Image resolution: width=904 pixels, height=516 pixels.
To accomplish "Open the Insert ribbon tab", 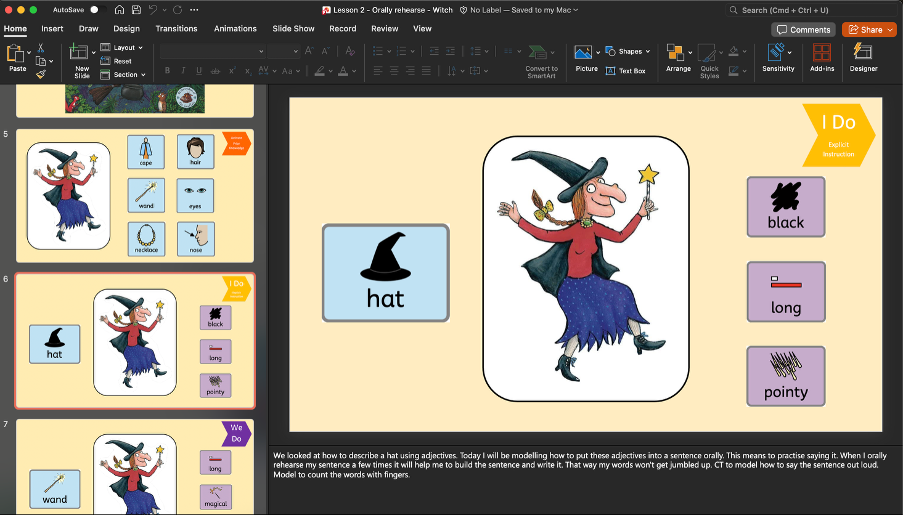I will coord(52,28).
